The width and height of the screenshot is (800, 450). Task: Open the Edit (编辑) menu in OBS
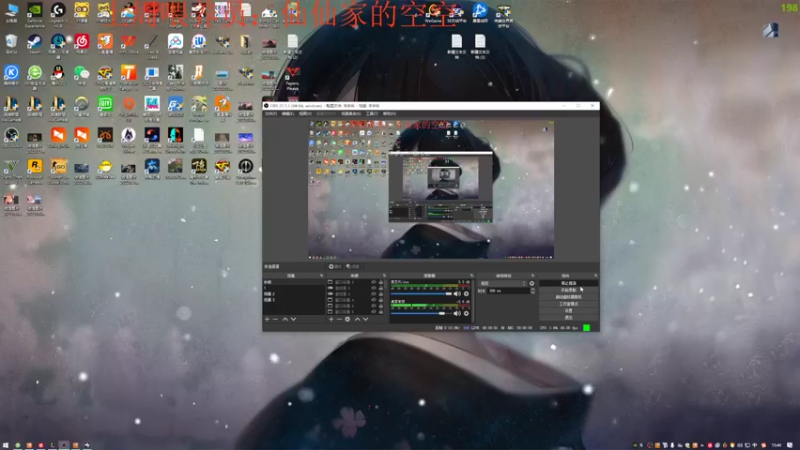[x=288, y=113]
